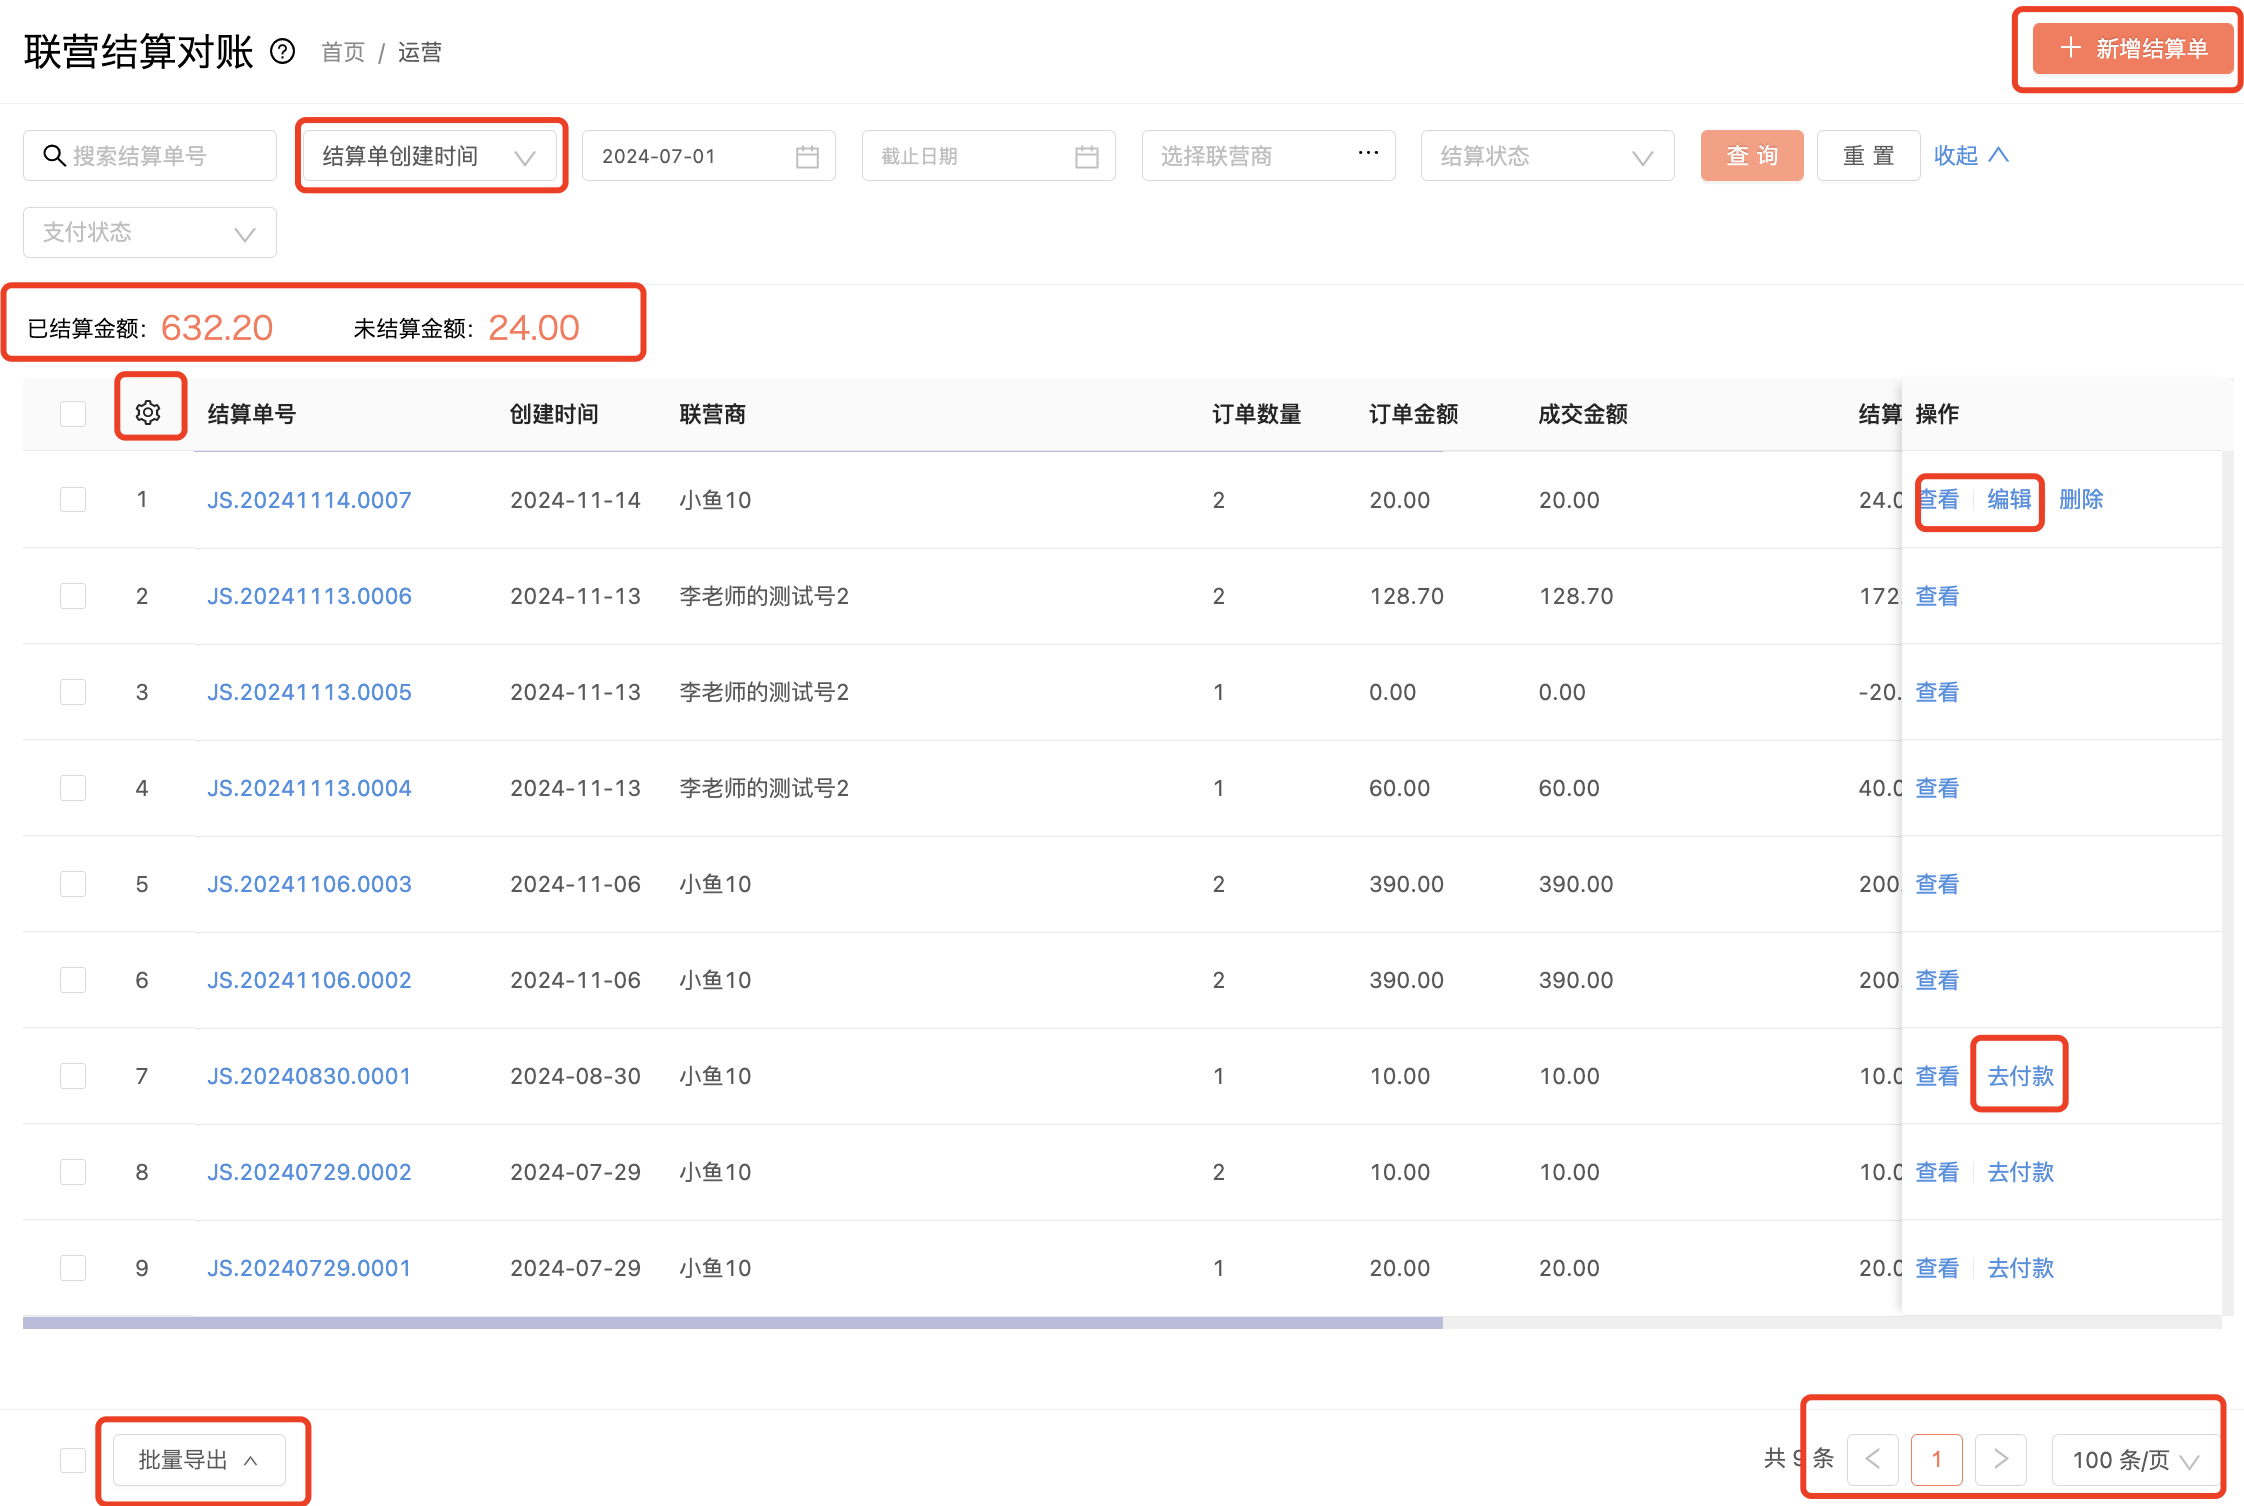Go to next page arrow
The image size is (2244, 1506).
(x=2001, y=1459)
